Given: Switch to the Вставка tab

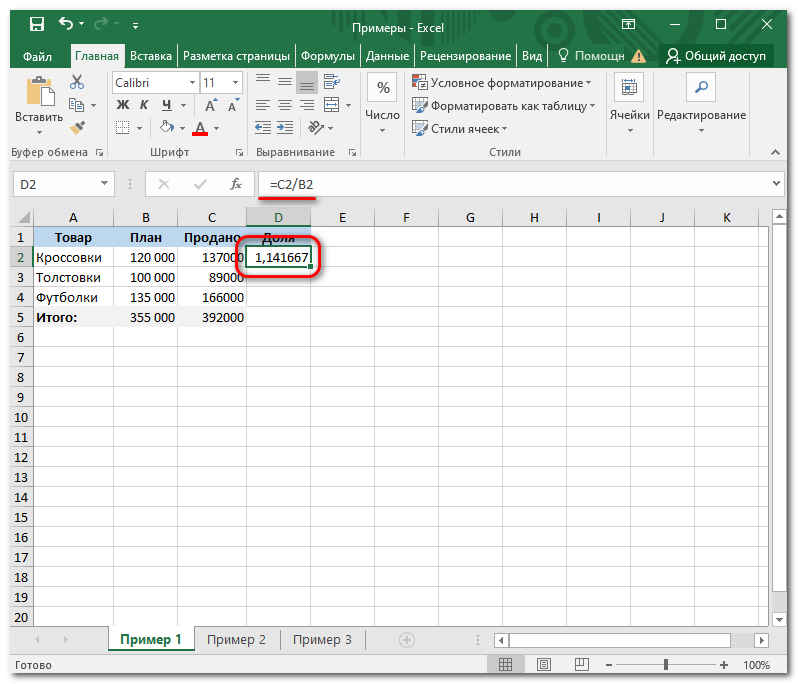Looking at the screenshot, I should tap(151, 56).
